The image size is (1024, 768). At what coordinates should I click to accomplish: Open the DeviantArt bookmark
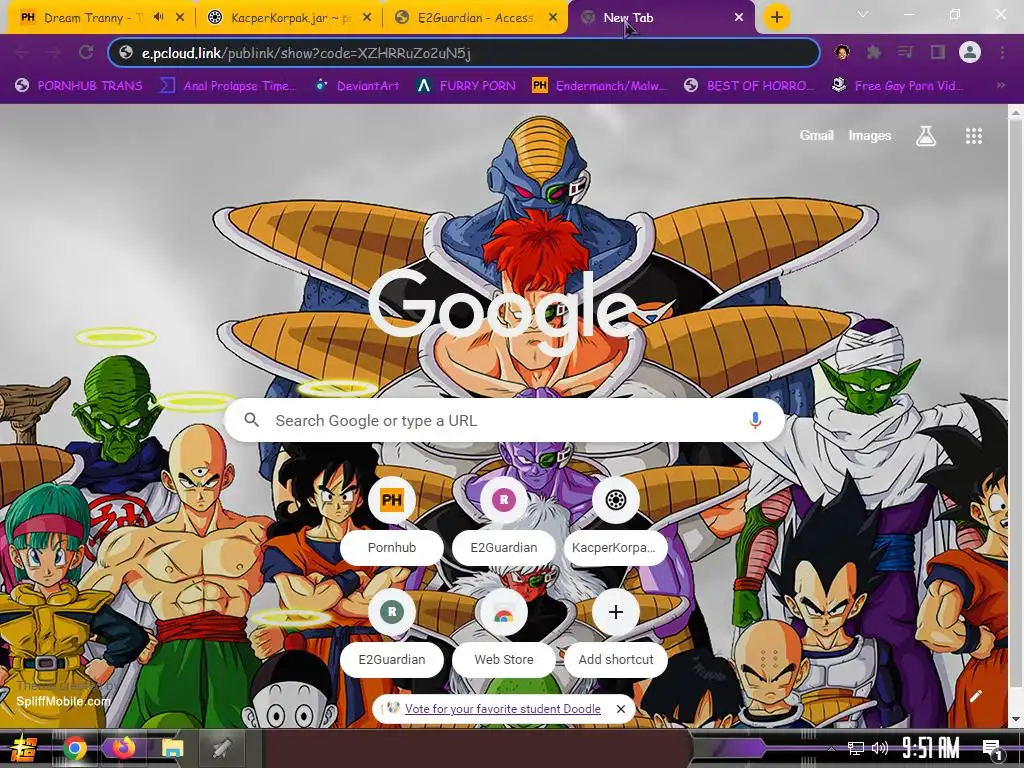[357, 86]
